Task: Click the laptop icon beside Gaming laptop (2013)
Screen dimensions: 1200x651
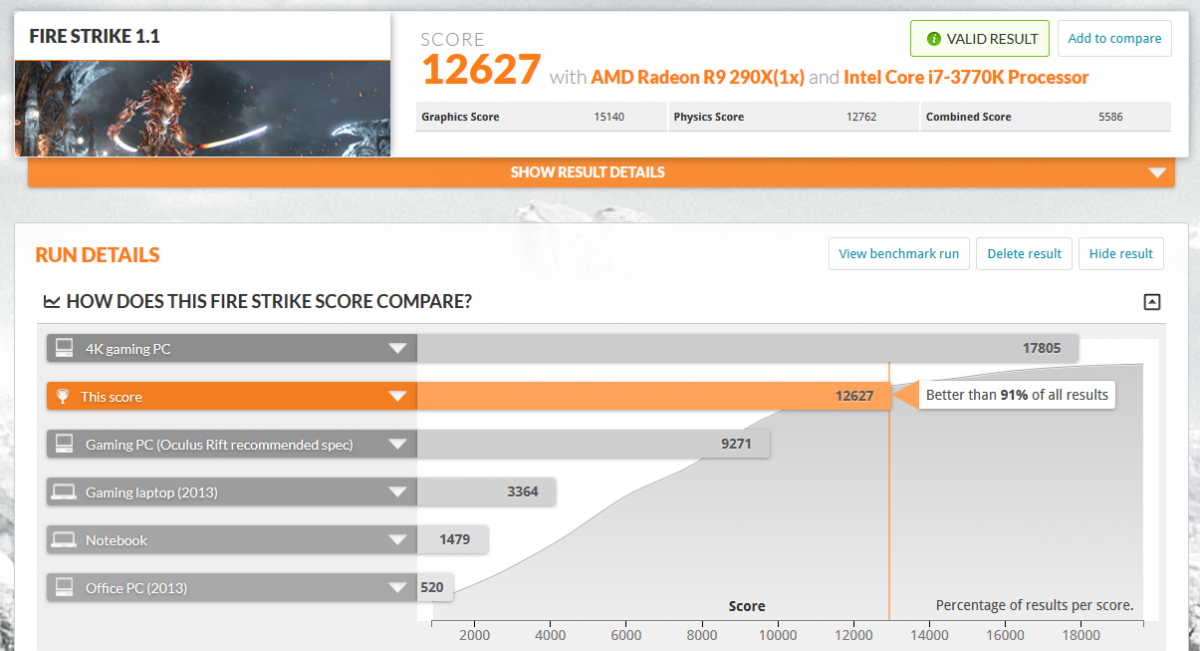Action: pyautogui.click(x=64, y=492)
